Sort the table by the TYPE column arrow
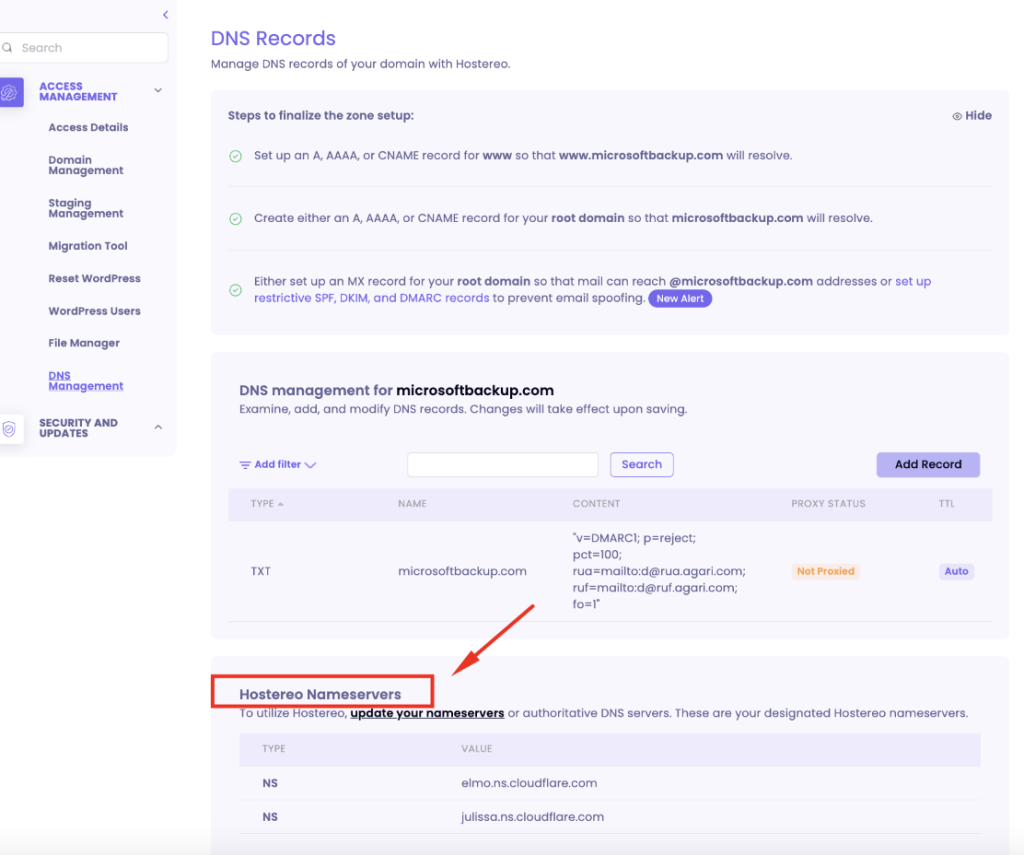Image resolution: width=1024 pixels, height=855 pixels. tap(281, 504)
